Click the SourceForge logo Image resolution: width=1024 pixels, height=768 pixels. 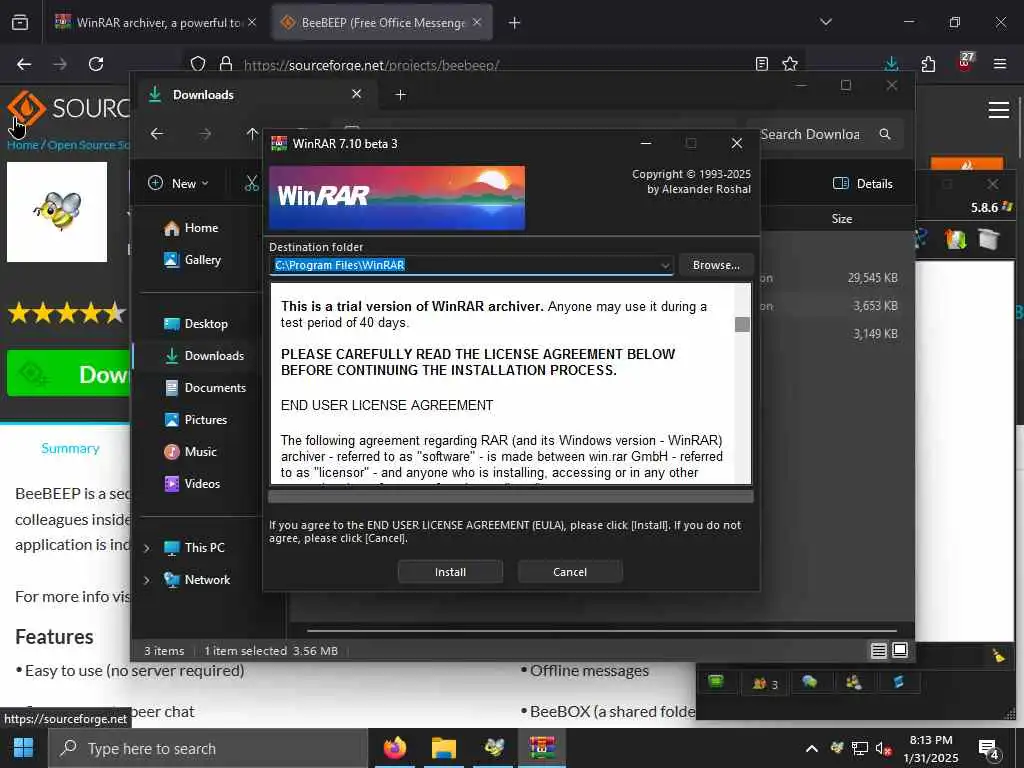click(69, 108)
